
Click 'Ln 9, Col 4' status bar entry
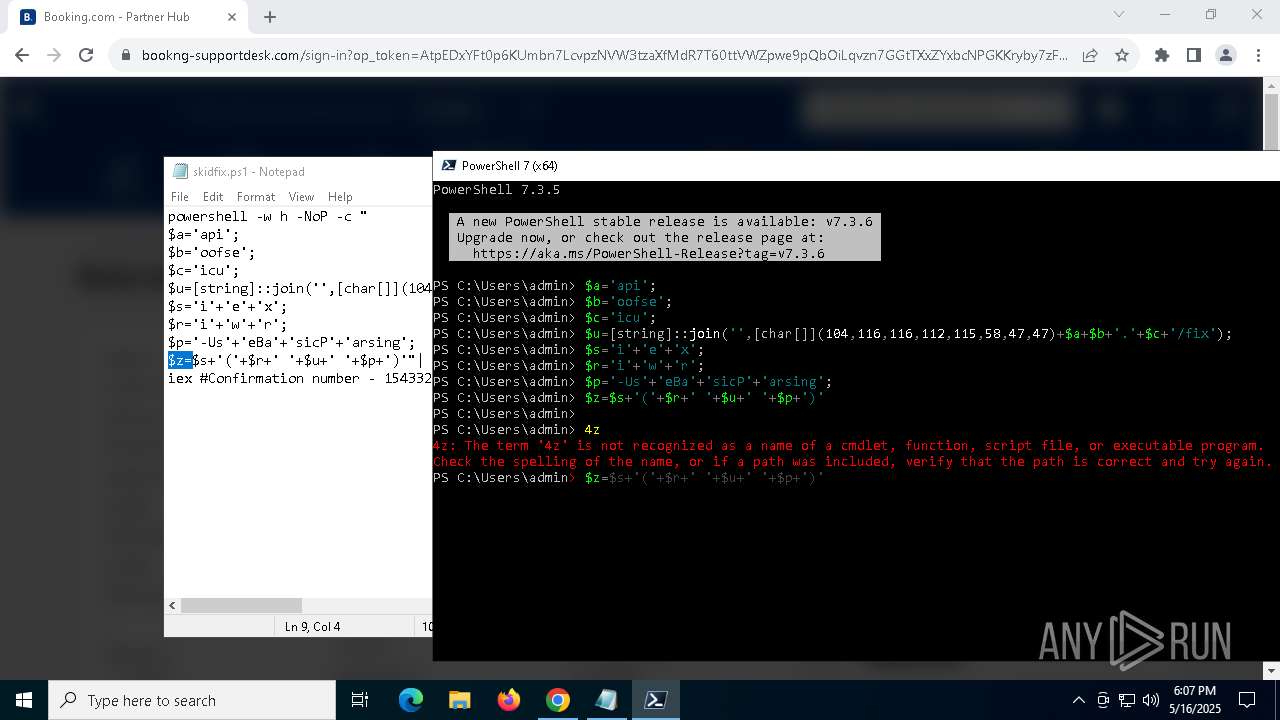pyautogui.click(x=312, y=626)
